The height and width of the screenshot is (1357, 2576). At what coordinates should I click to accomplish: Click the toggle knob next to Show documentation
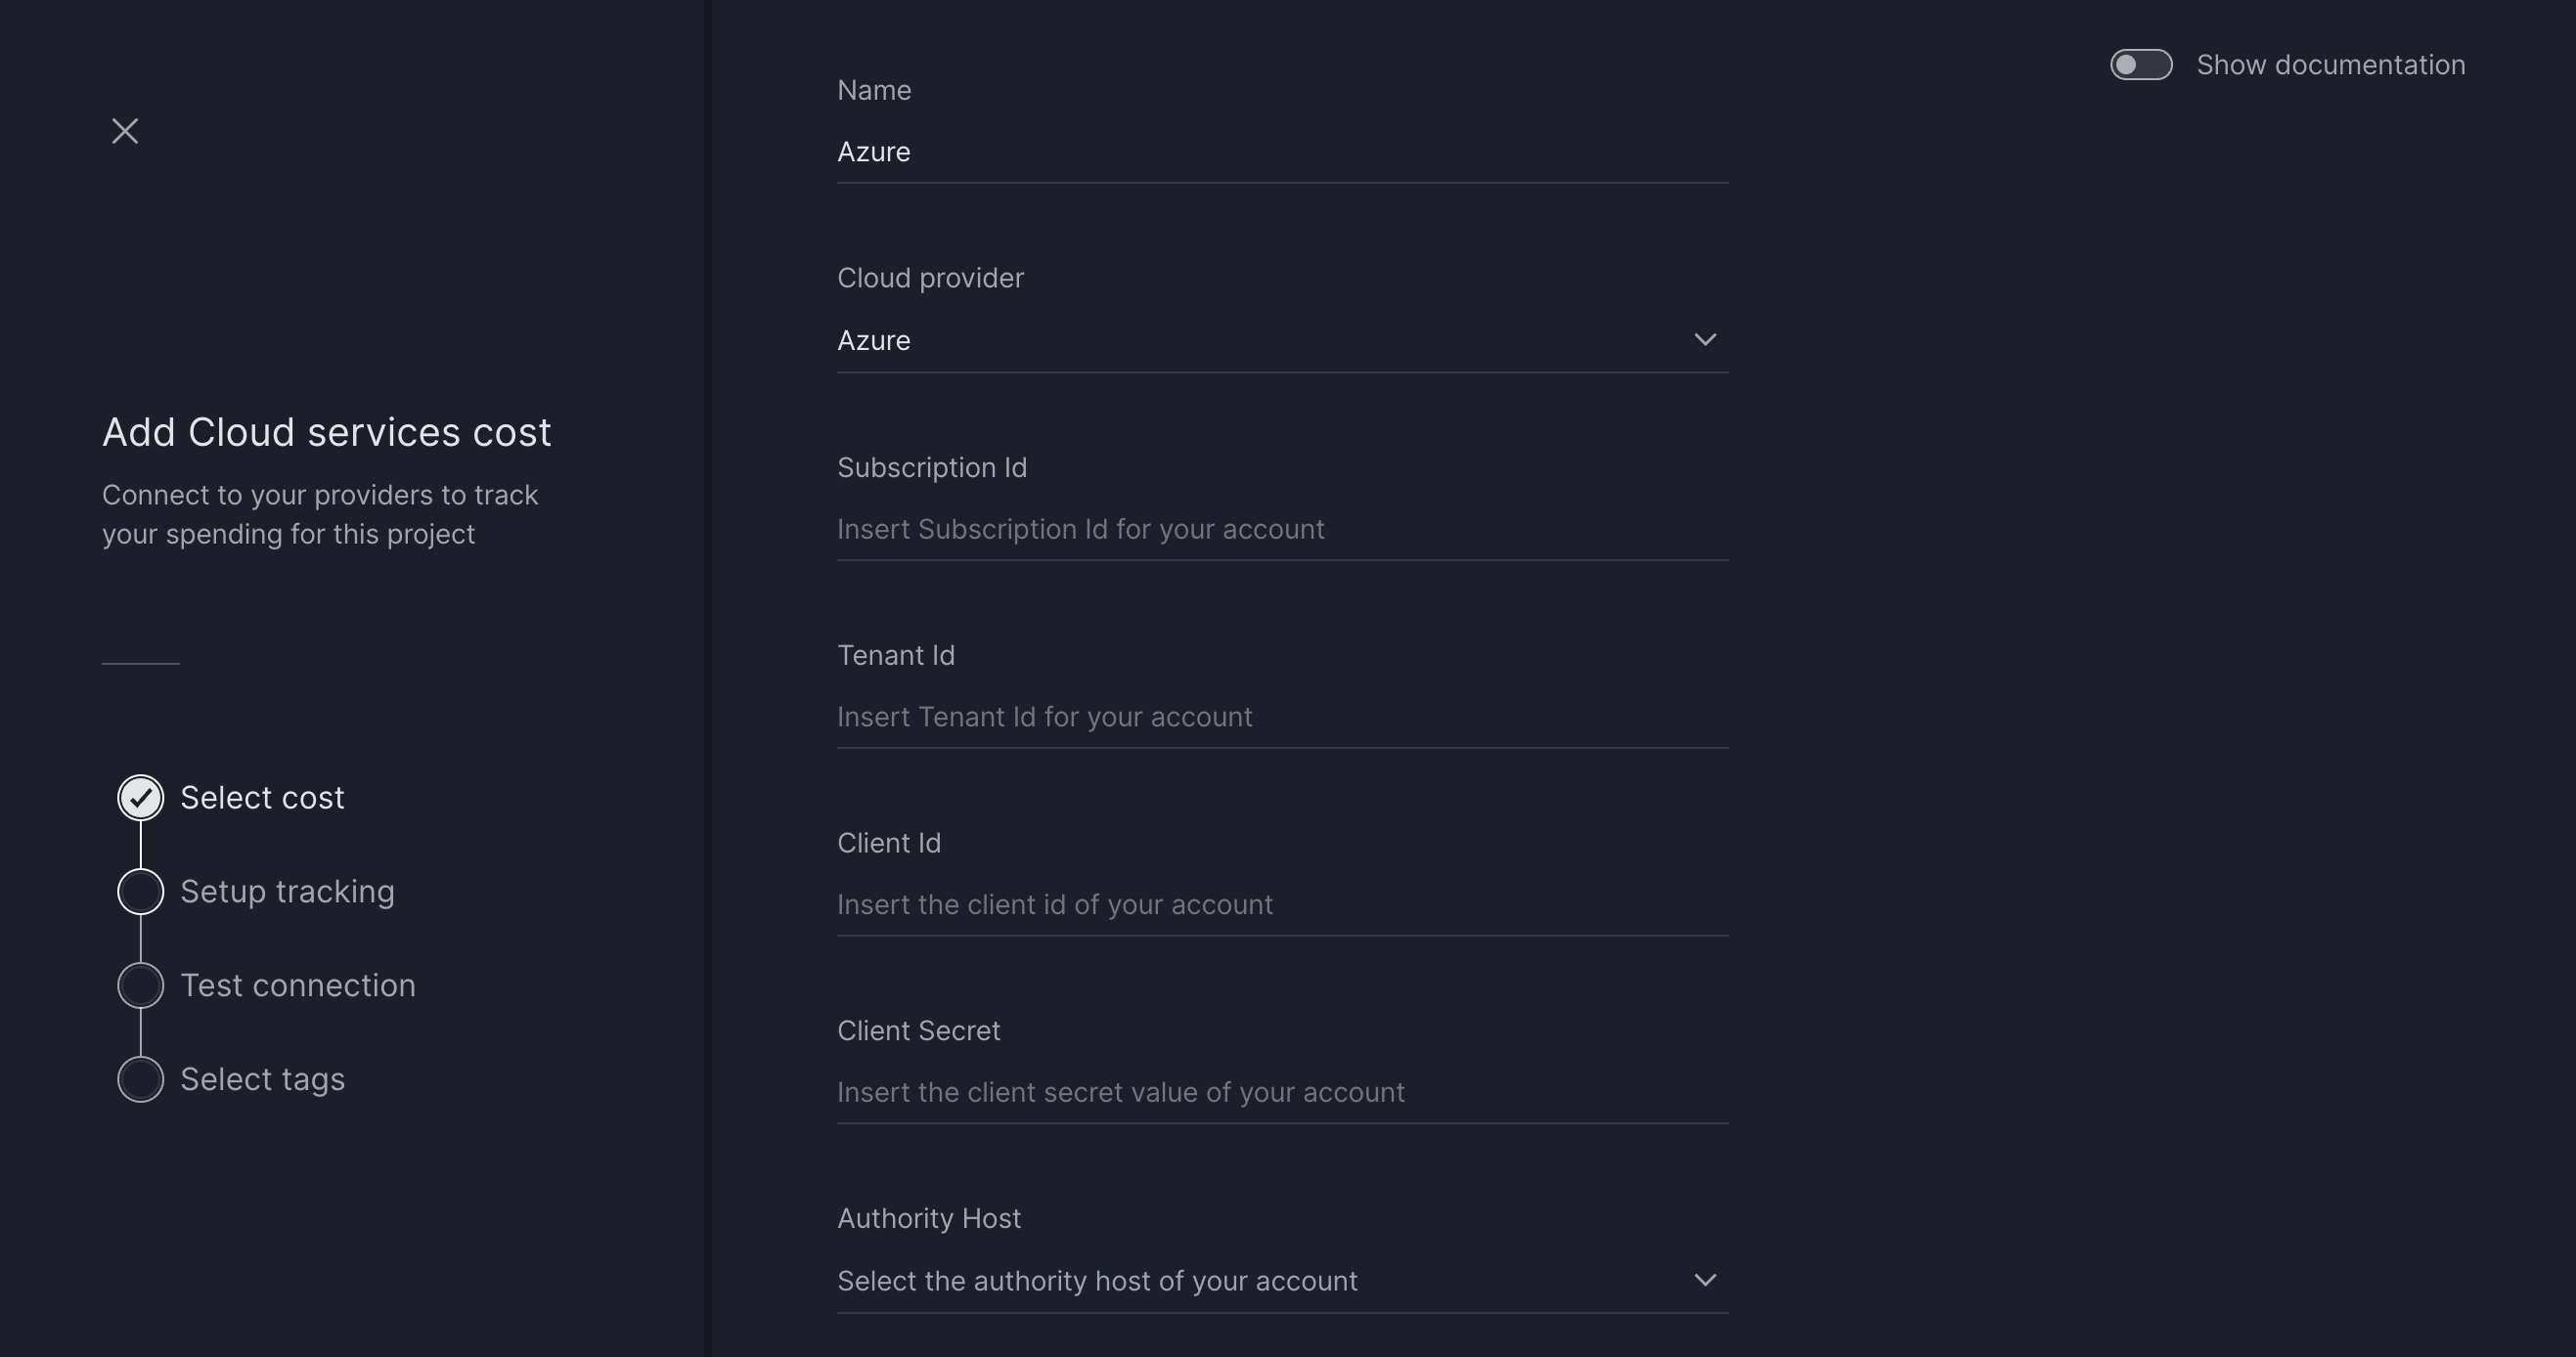[2131, 64]
